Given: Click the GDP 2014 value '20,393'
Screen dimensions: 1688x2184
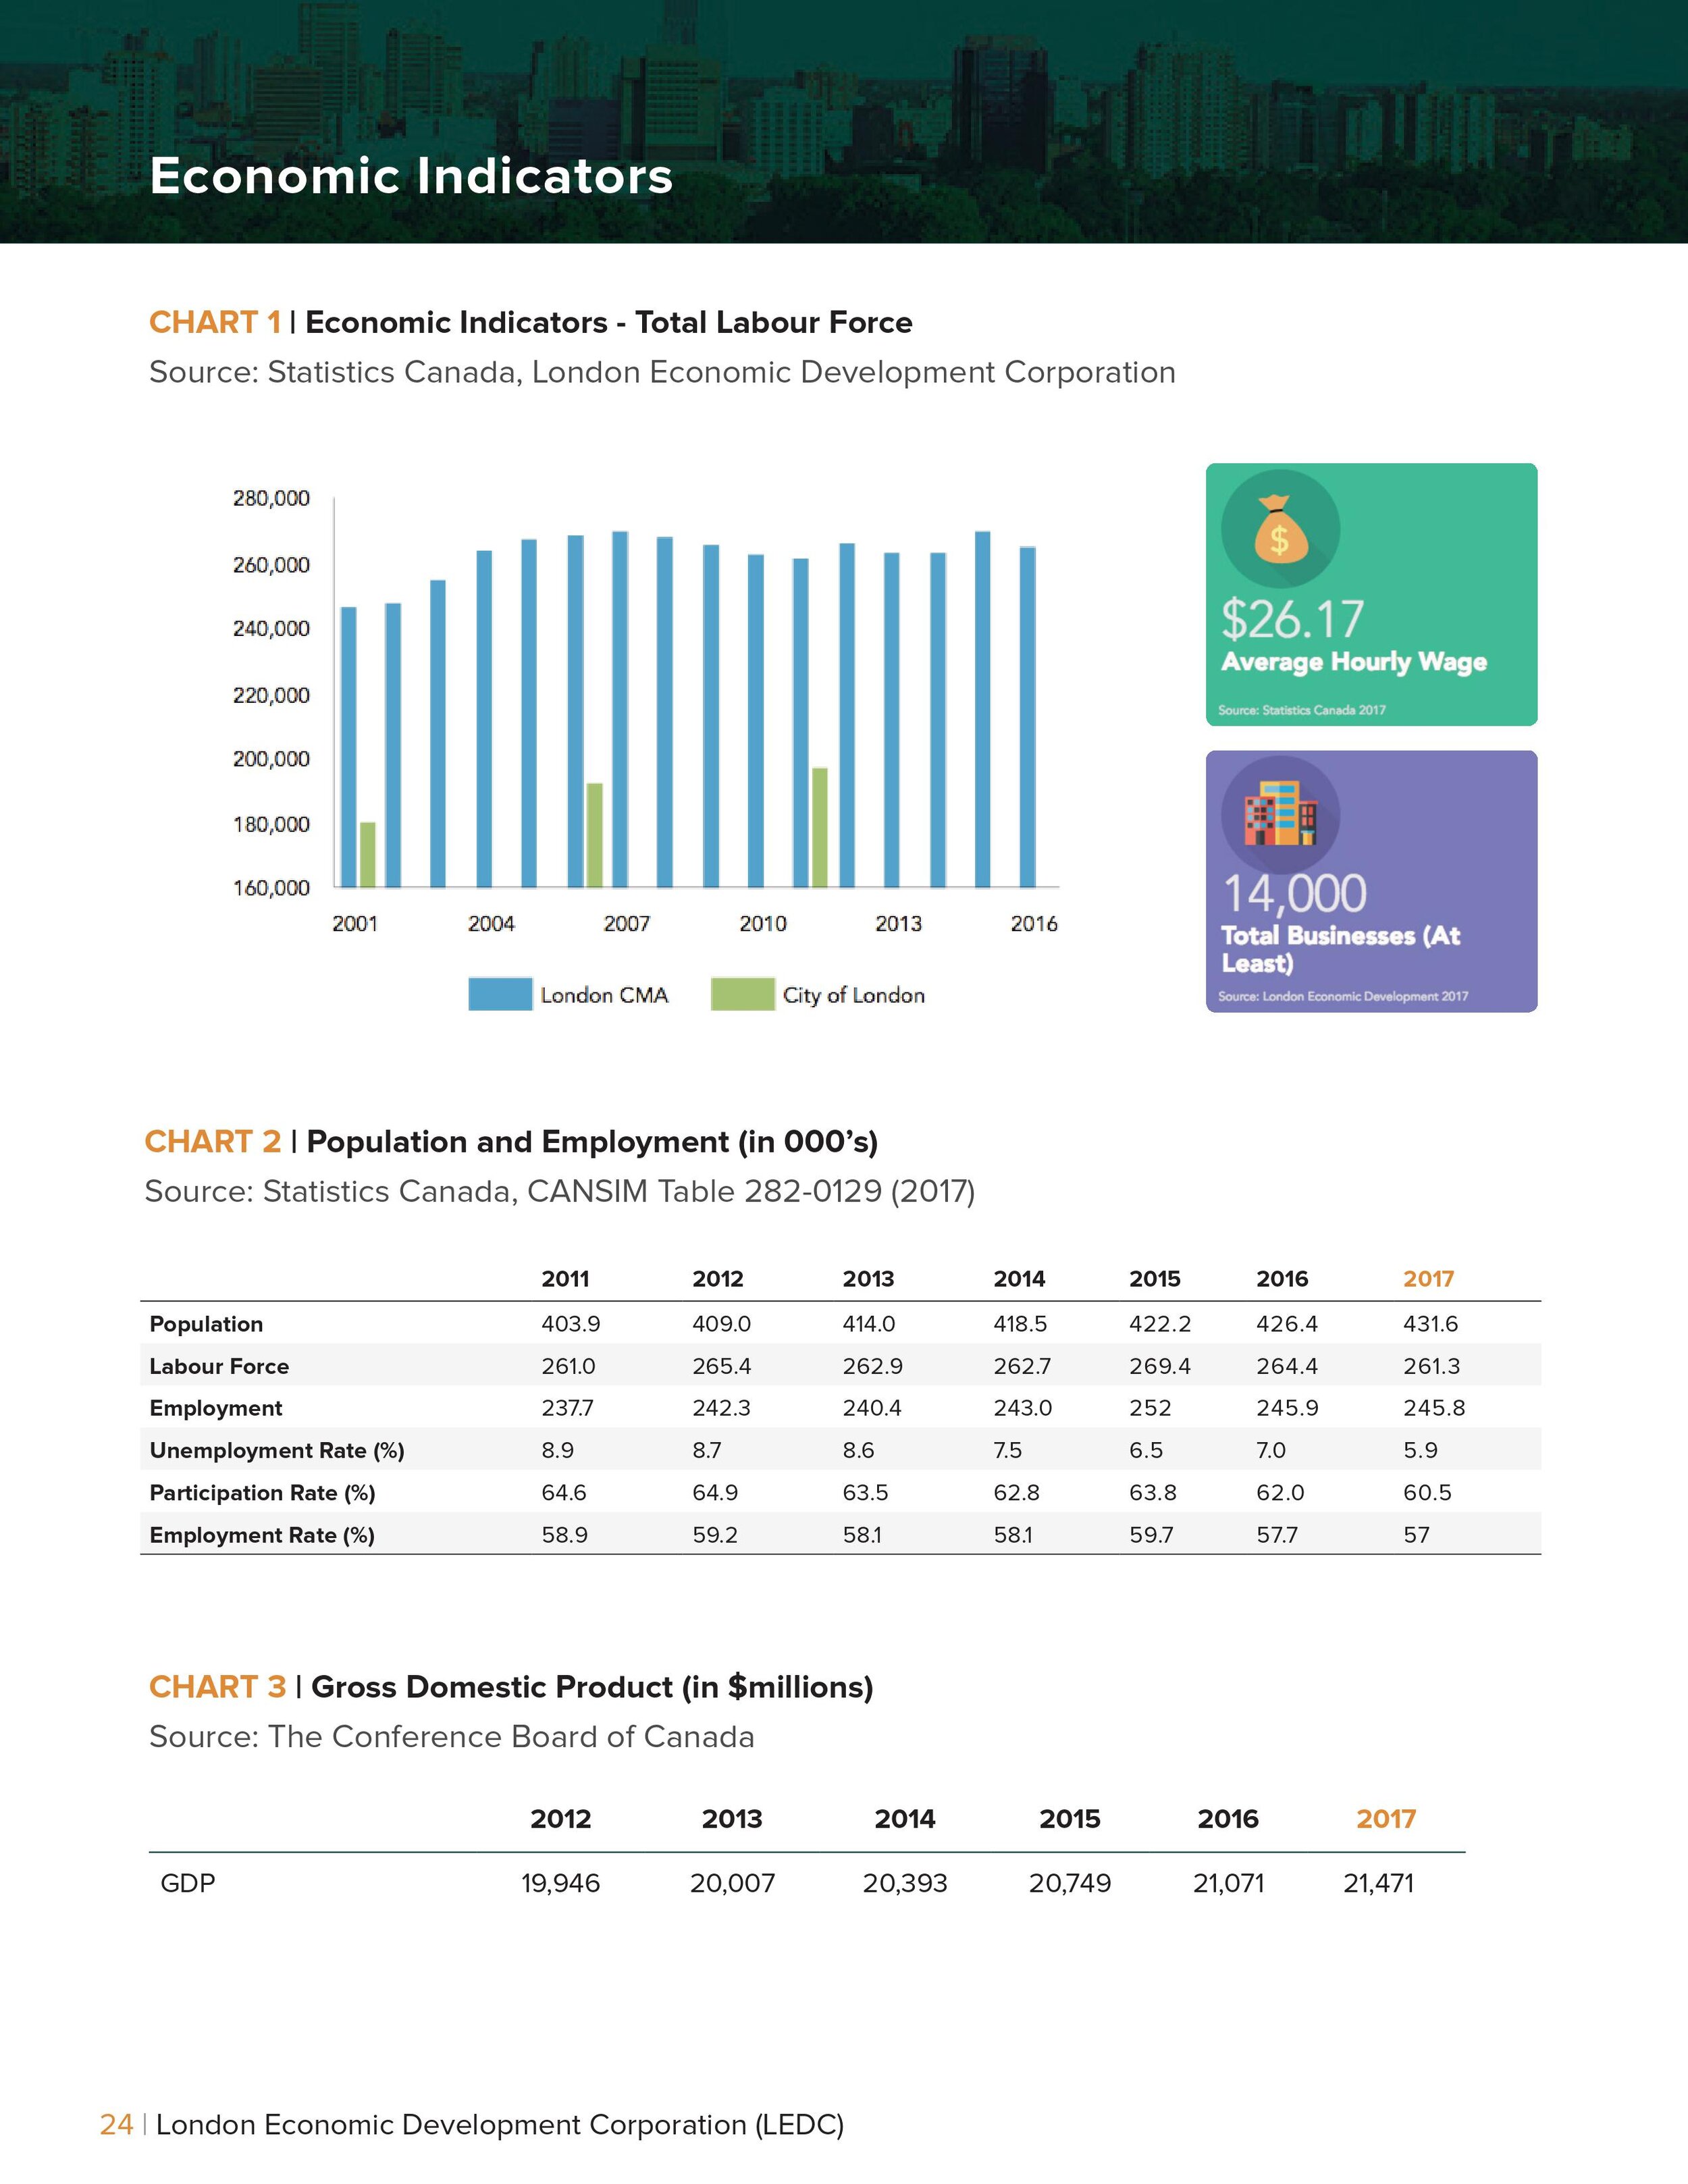Looking at the screenshot, I should pyautogui.click(x=905, y=1884).
